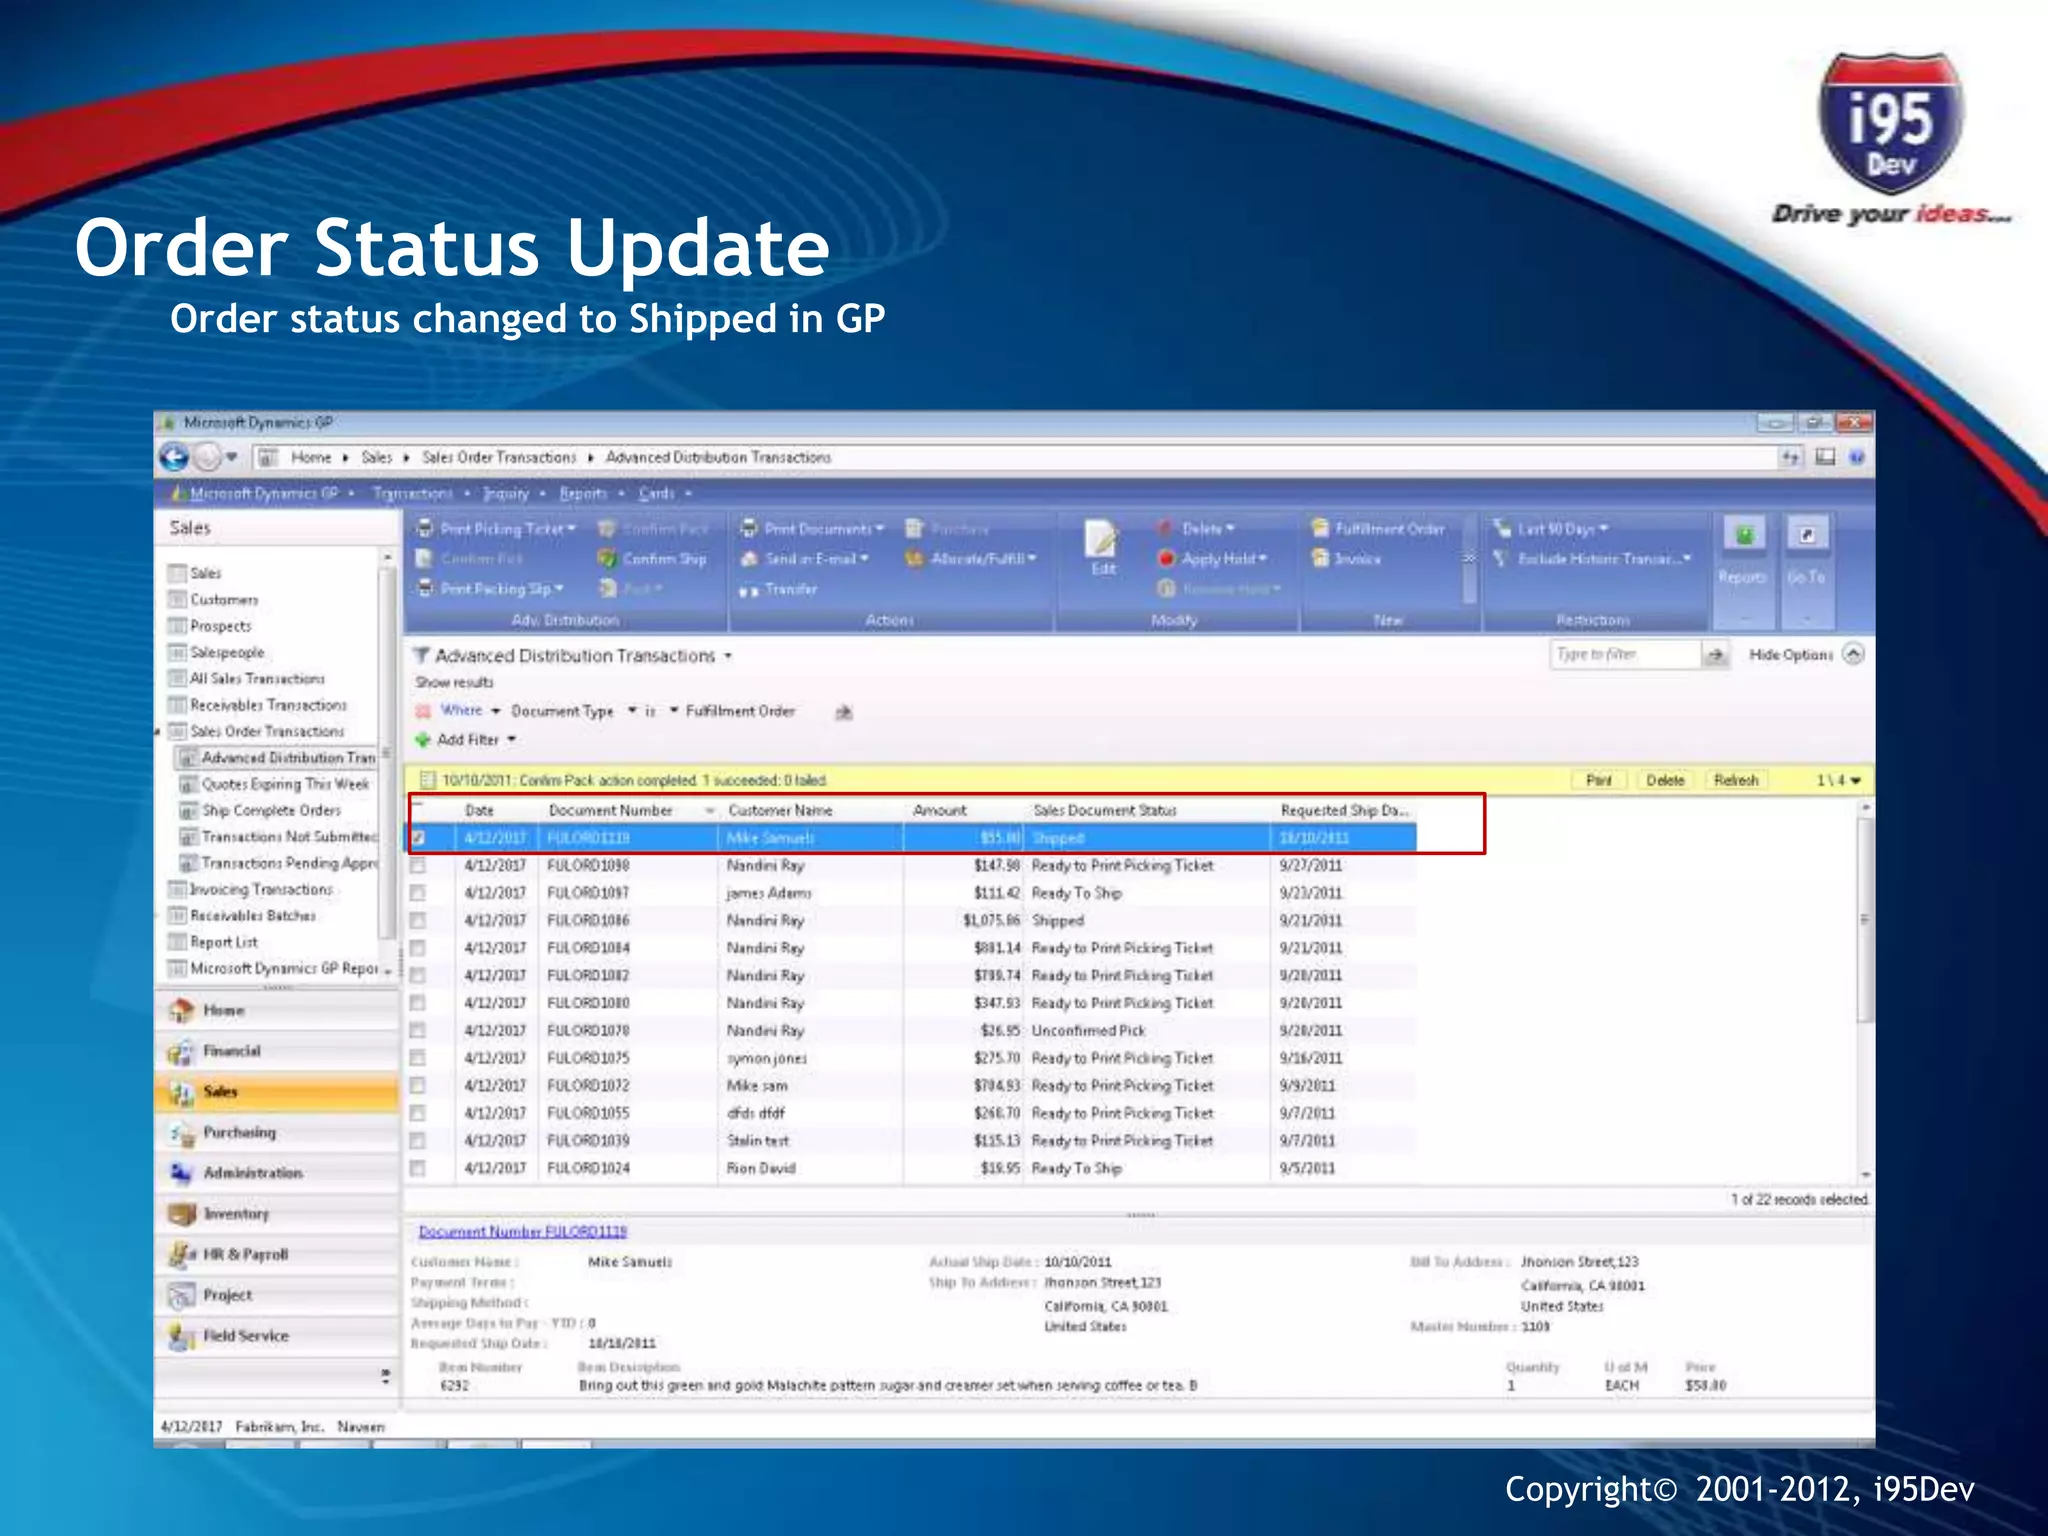Click the help icon in address bar

pyautogui.click(x=1856, y=457)
